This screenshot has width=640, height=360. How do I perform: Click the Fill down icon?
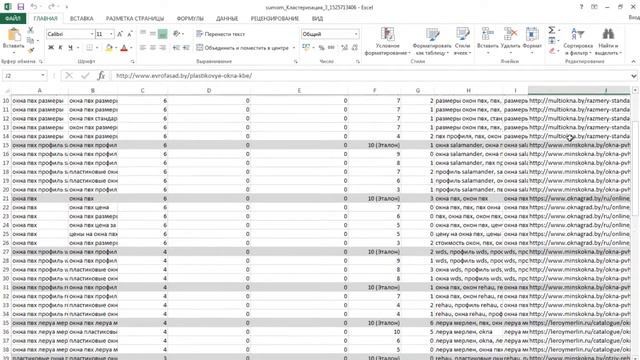pos(552,40)
